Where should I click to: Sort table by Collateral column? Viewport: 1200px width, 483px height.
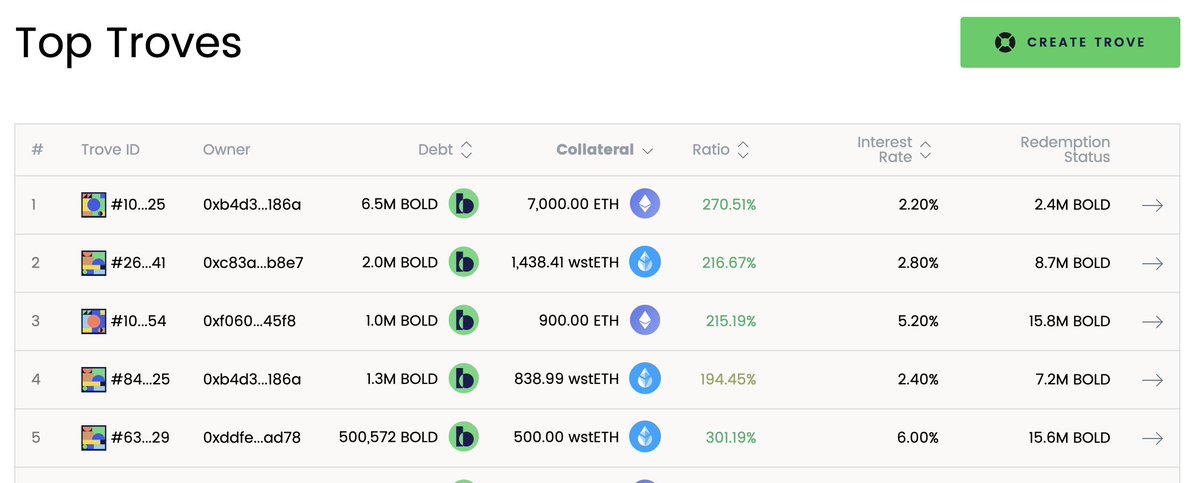click(605, 150)
